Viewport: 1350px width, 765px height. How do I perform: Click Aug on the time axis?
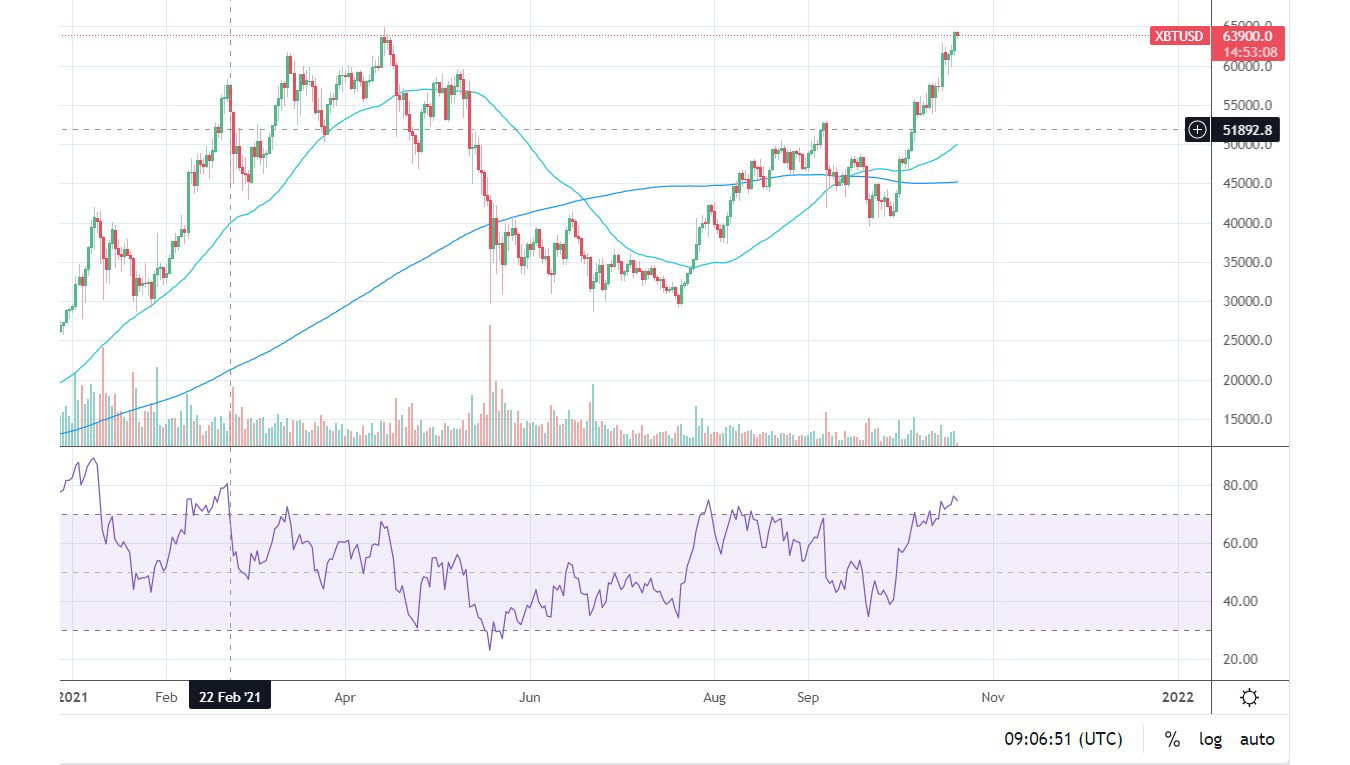[714, 697]
